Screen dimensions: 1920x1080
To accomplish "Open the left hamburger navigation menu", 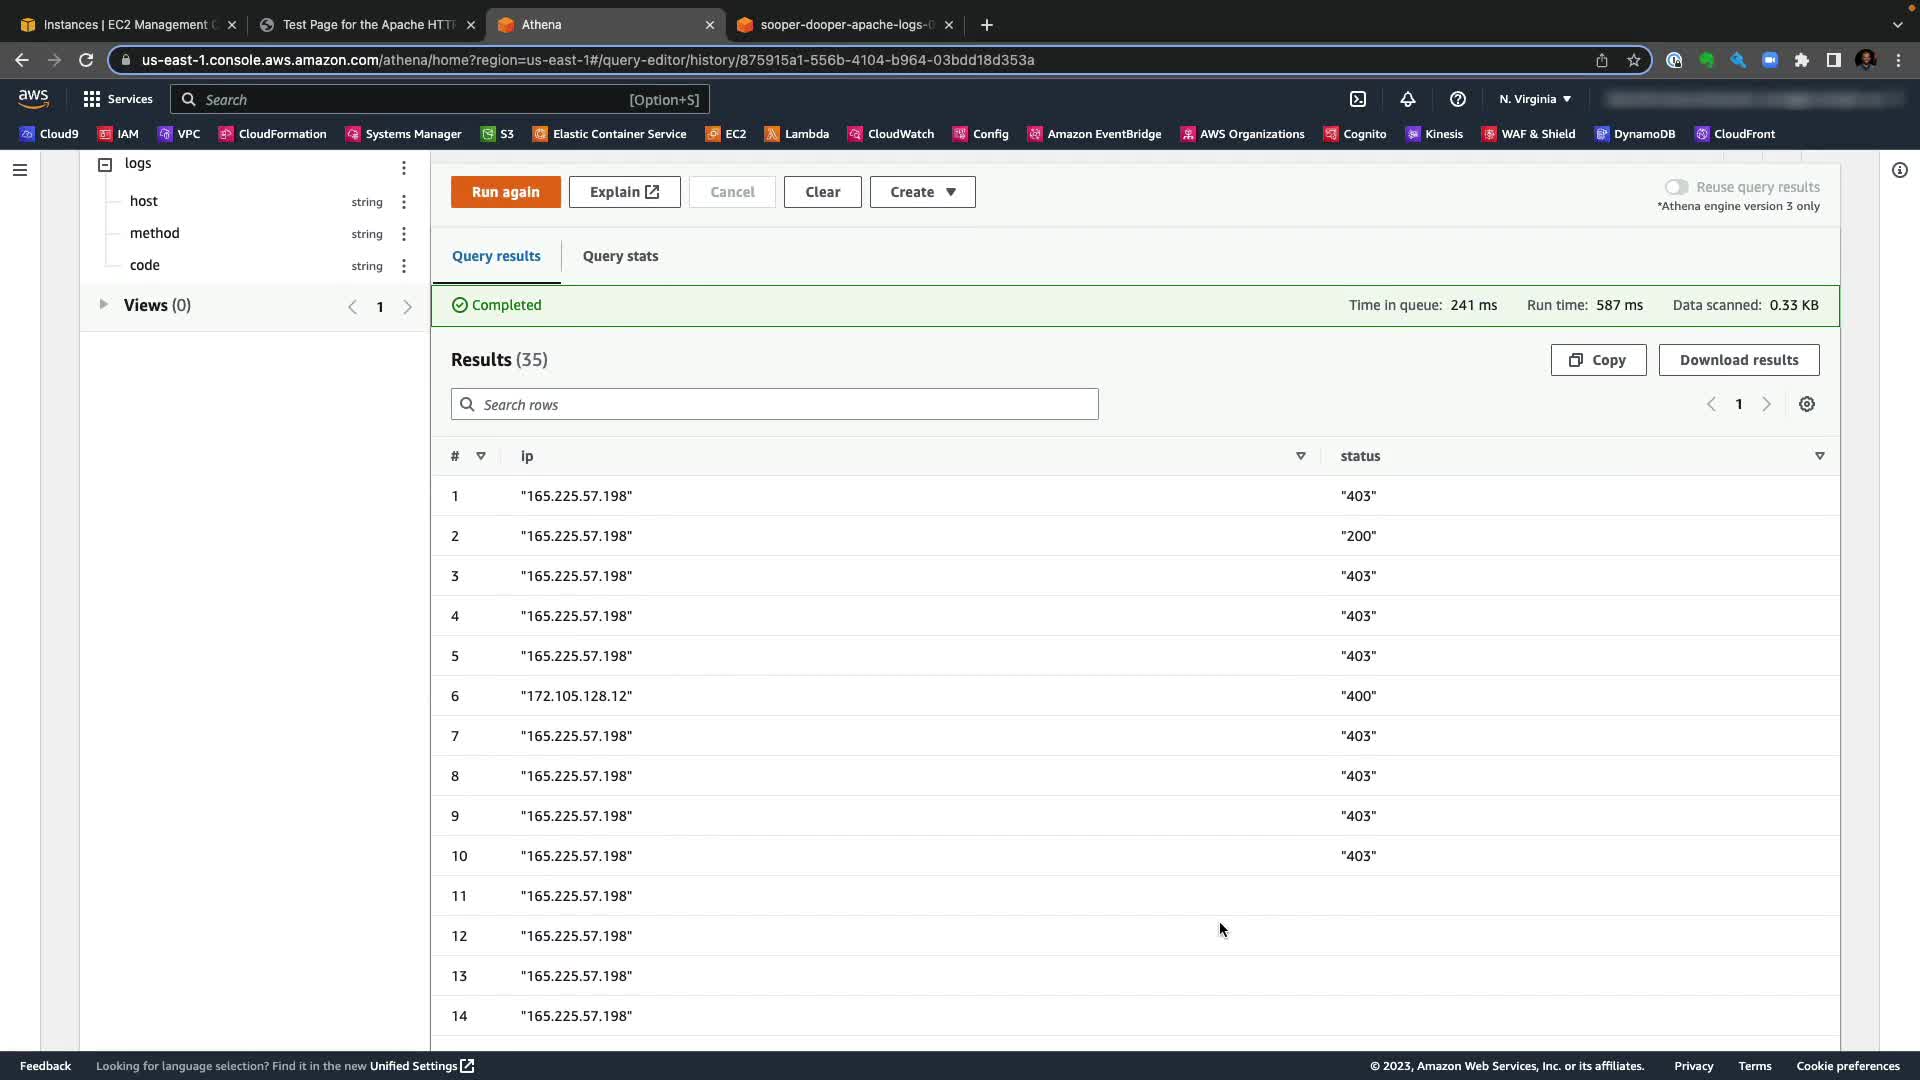I will 19,170.
